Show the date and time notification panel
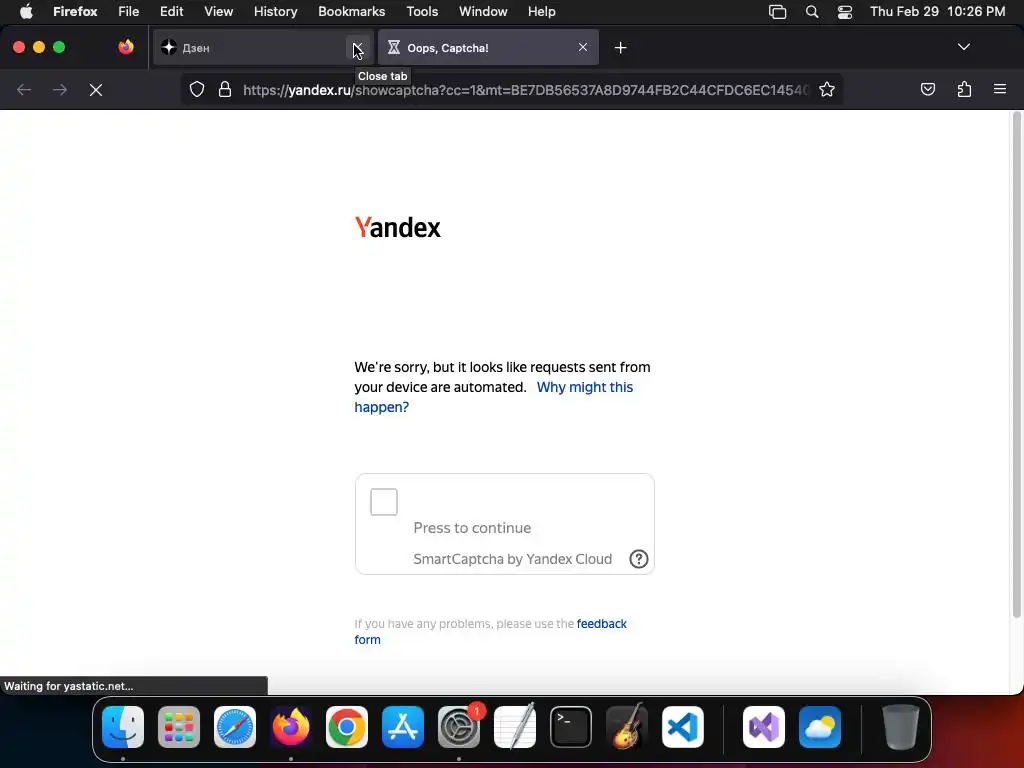Screen dimensions: 1024x768 click(x=937, y=11)
